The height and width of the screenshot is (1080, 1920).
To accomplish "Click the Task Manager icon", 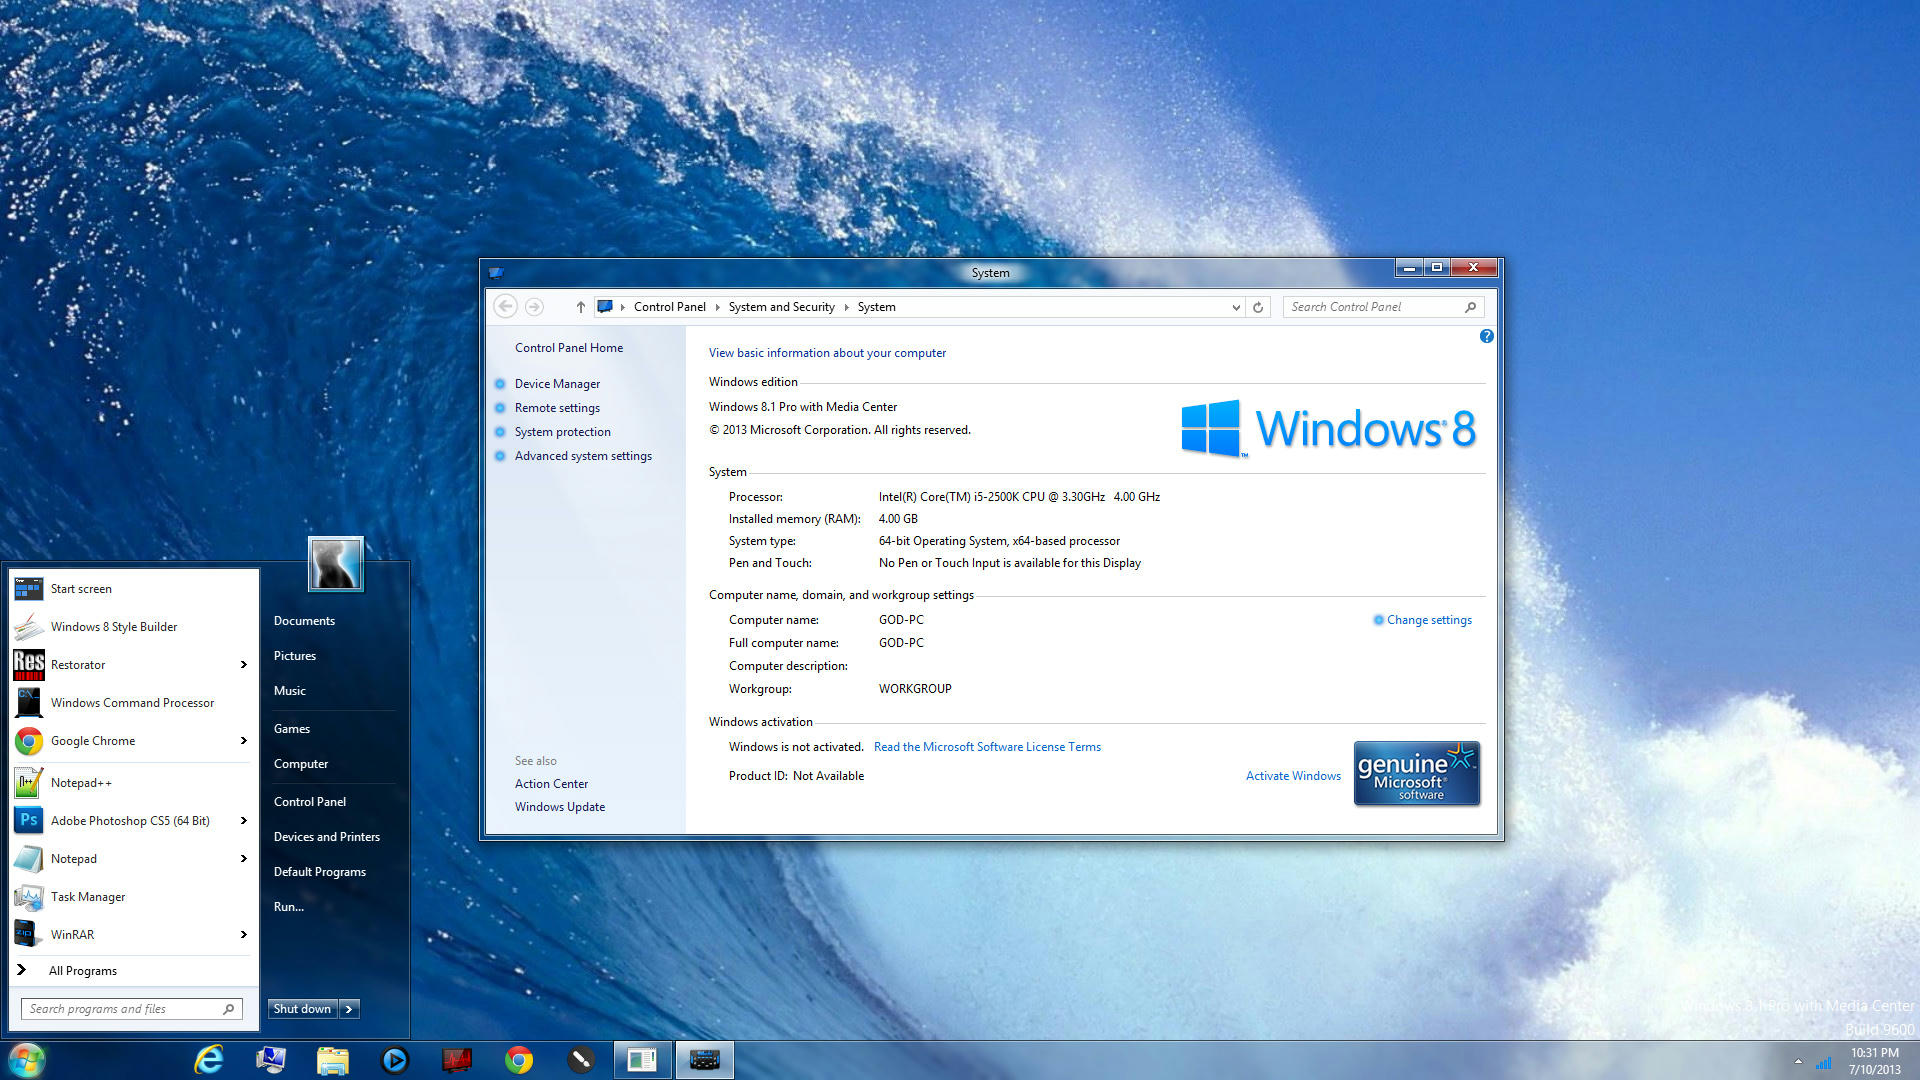I will (x=28, y=896).
